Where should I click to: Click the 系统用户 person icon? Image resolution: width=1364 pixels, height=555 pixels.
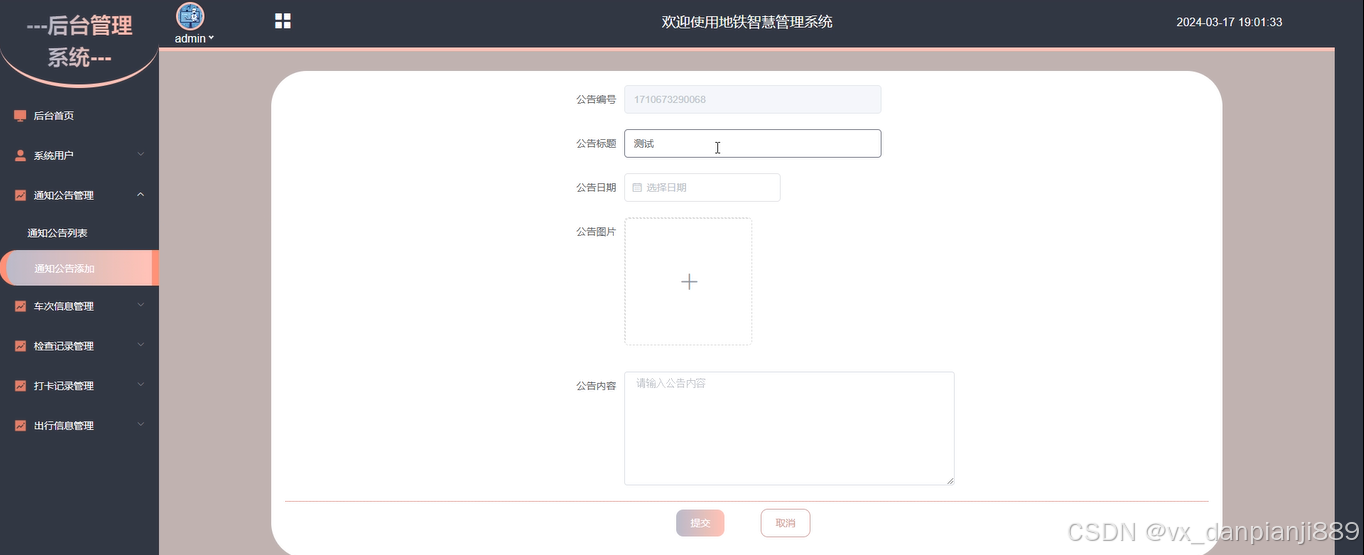click(20, 156)
